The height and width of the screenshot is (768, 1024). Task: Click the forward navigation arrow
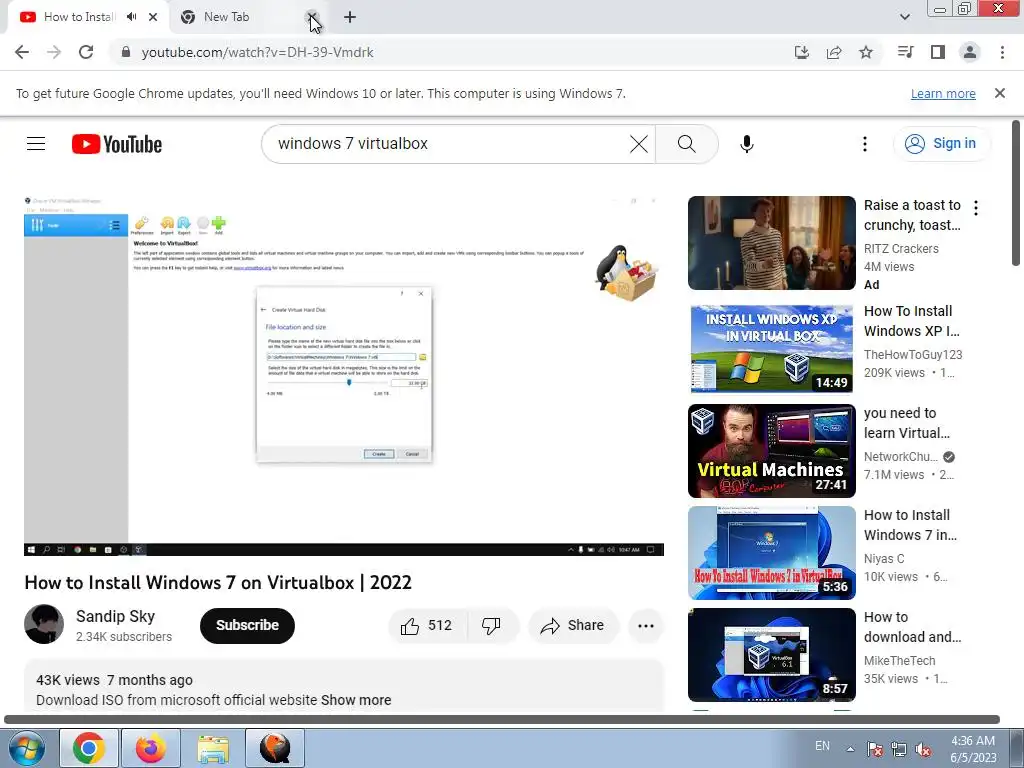click(x=54, y=52)
